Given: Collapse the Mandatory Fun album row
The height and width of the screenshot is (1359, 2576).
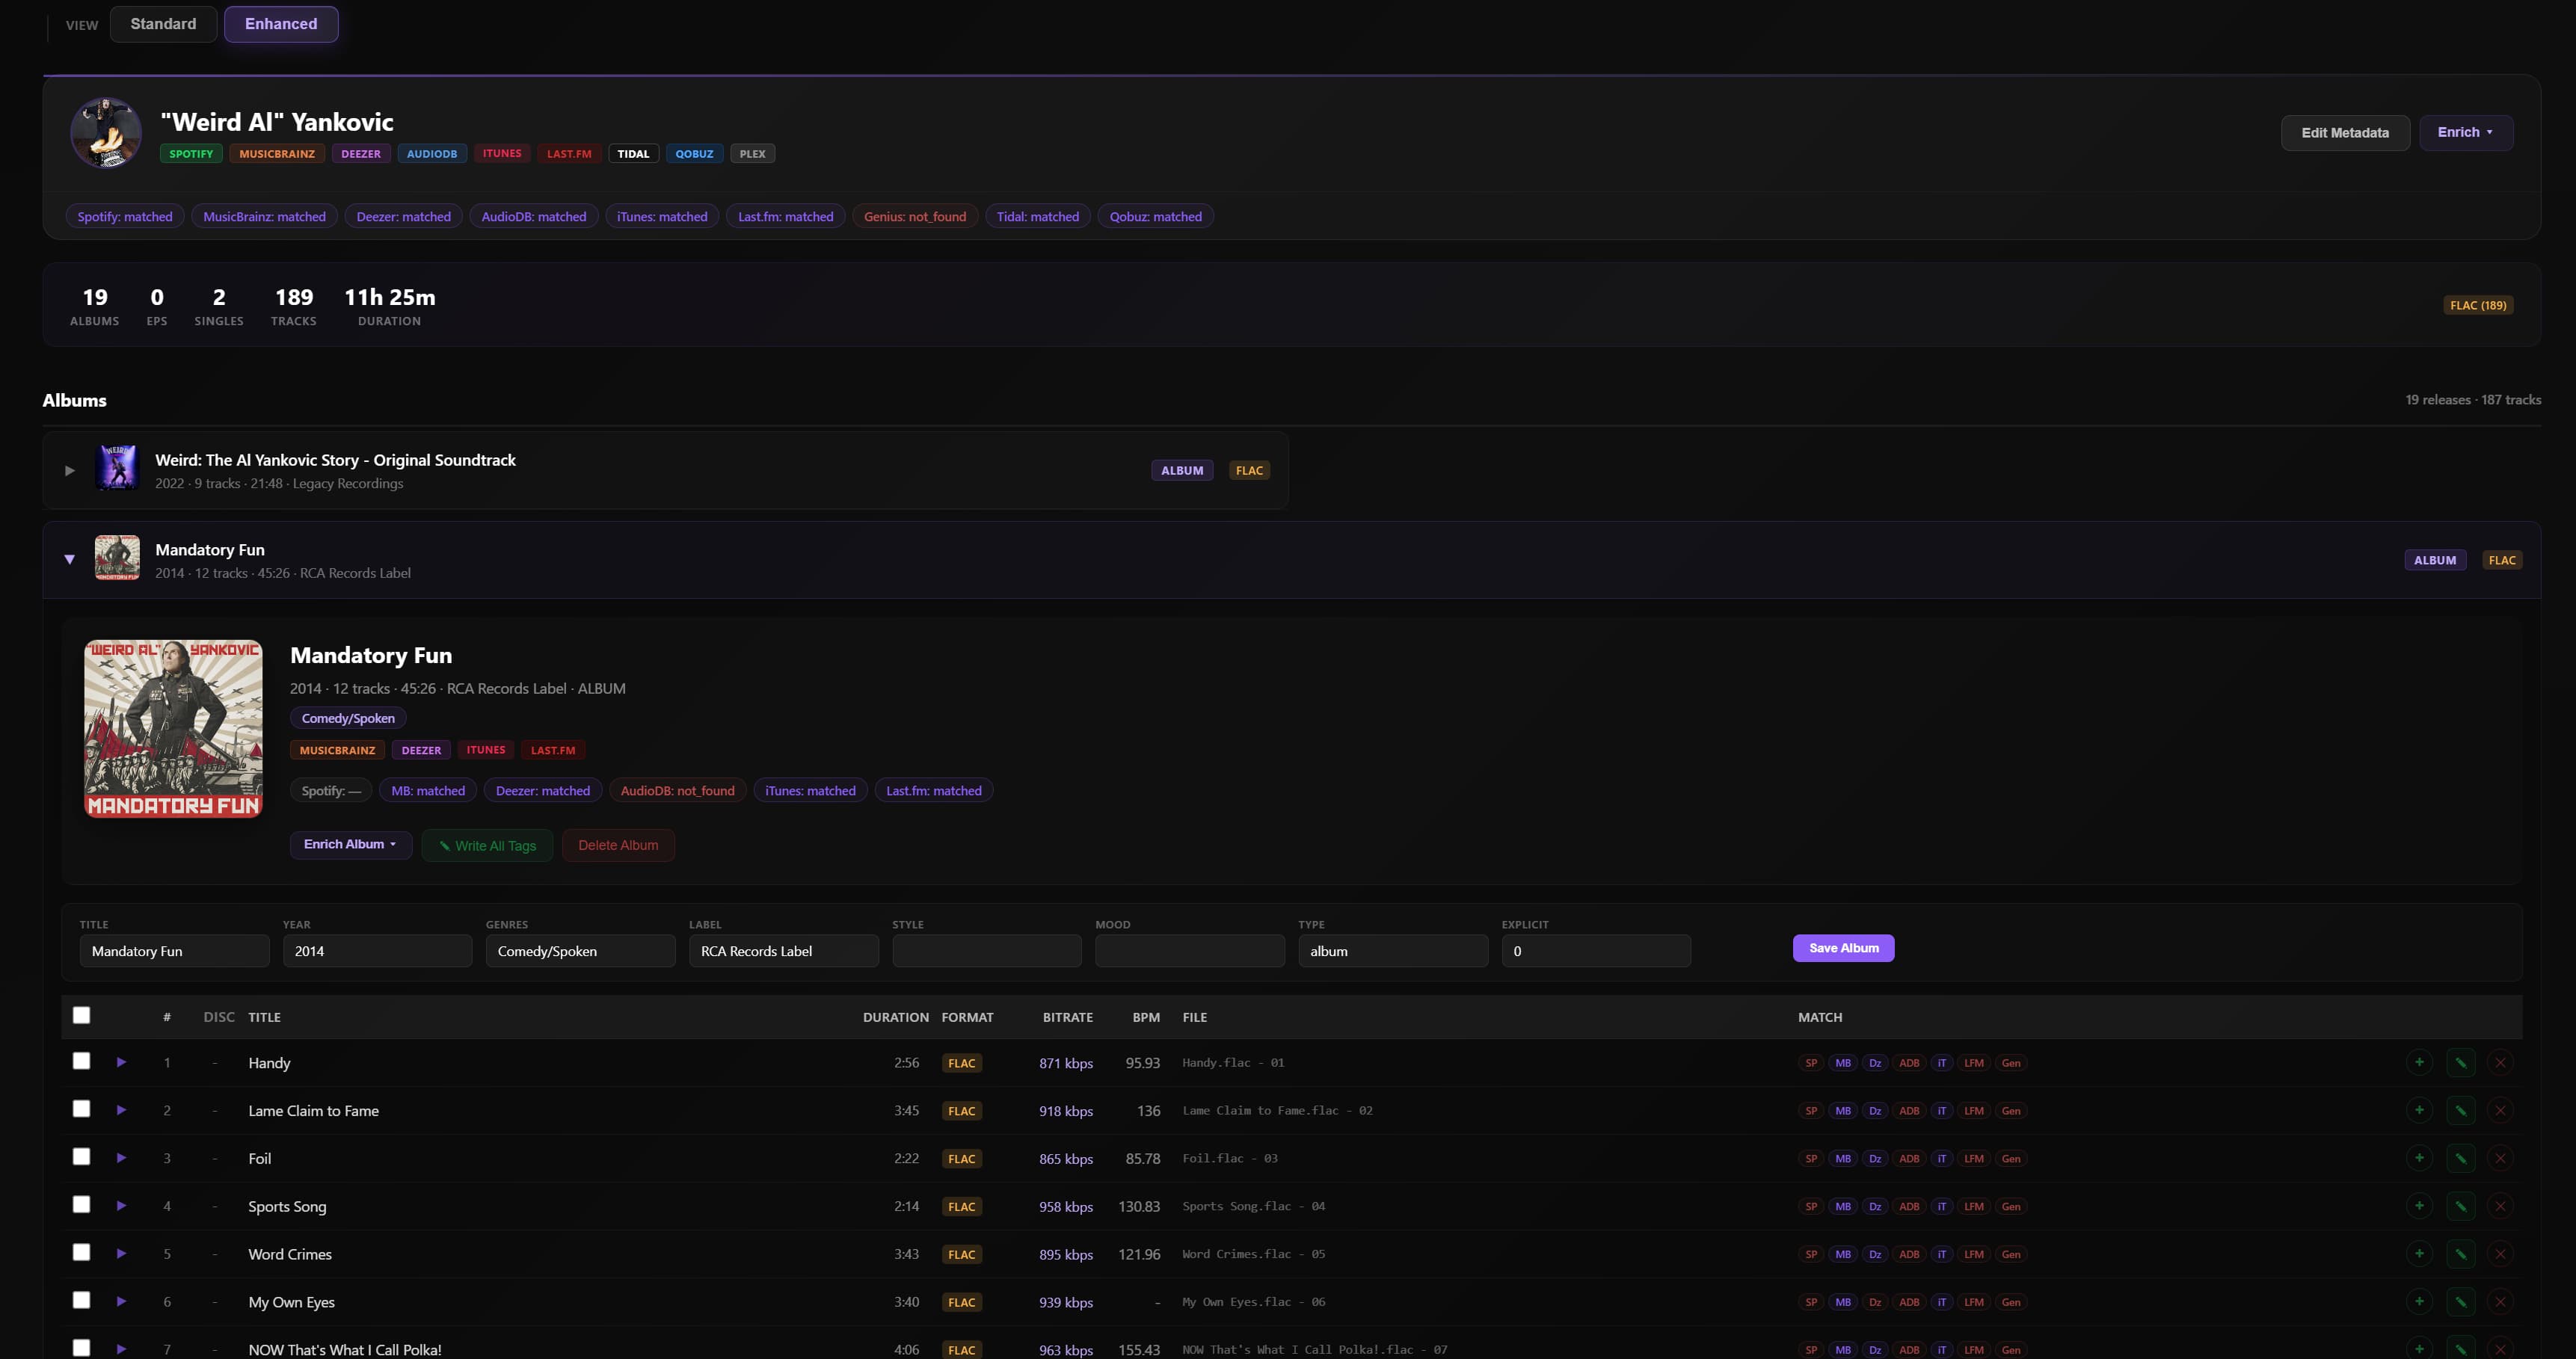Looking at the screenshot, I should 69,560.
